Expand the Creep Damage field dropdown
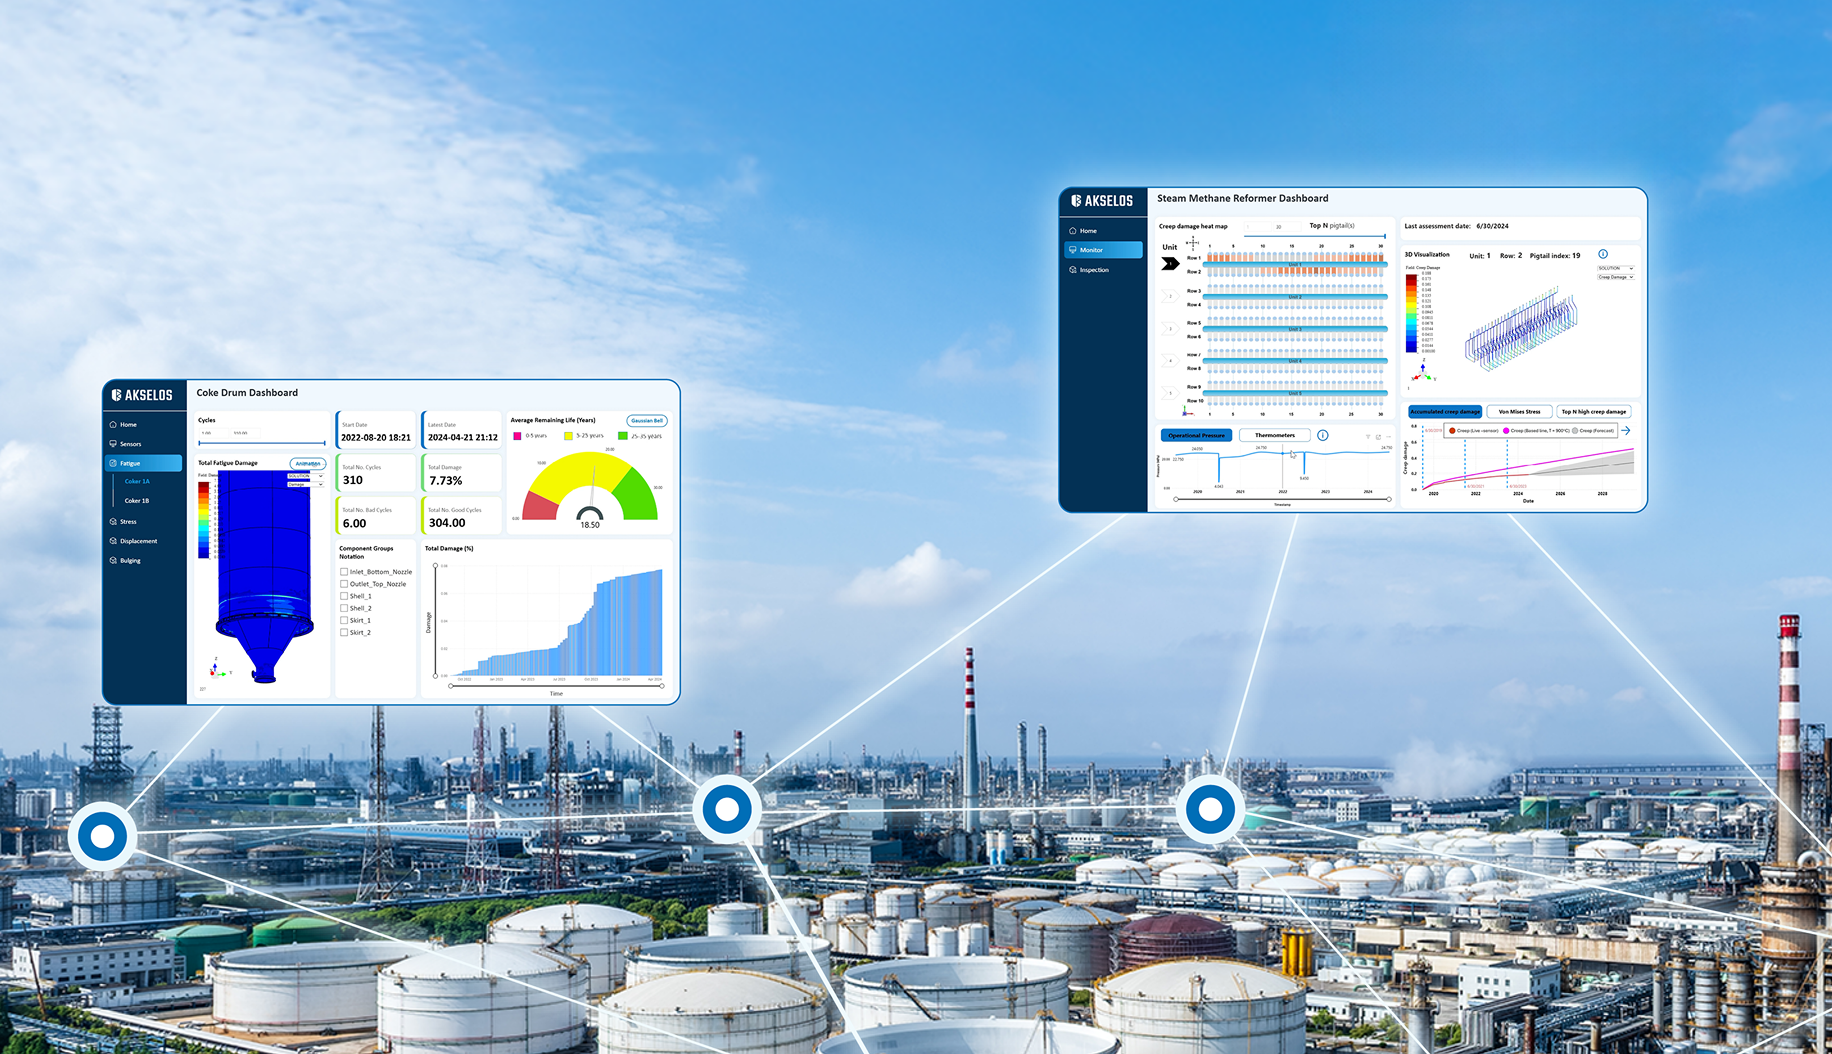Viewport: 1832px width, 1054px height. pos(1615,277)
